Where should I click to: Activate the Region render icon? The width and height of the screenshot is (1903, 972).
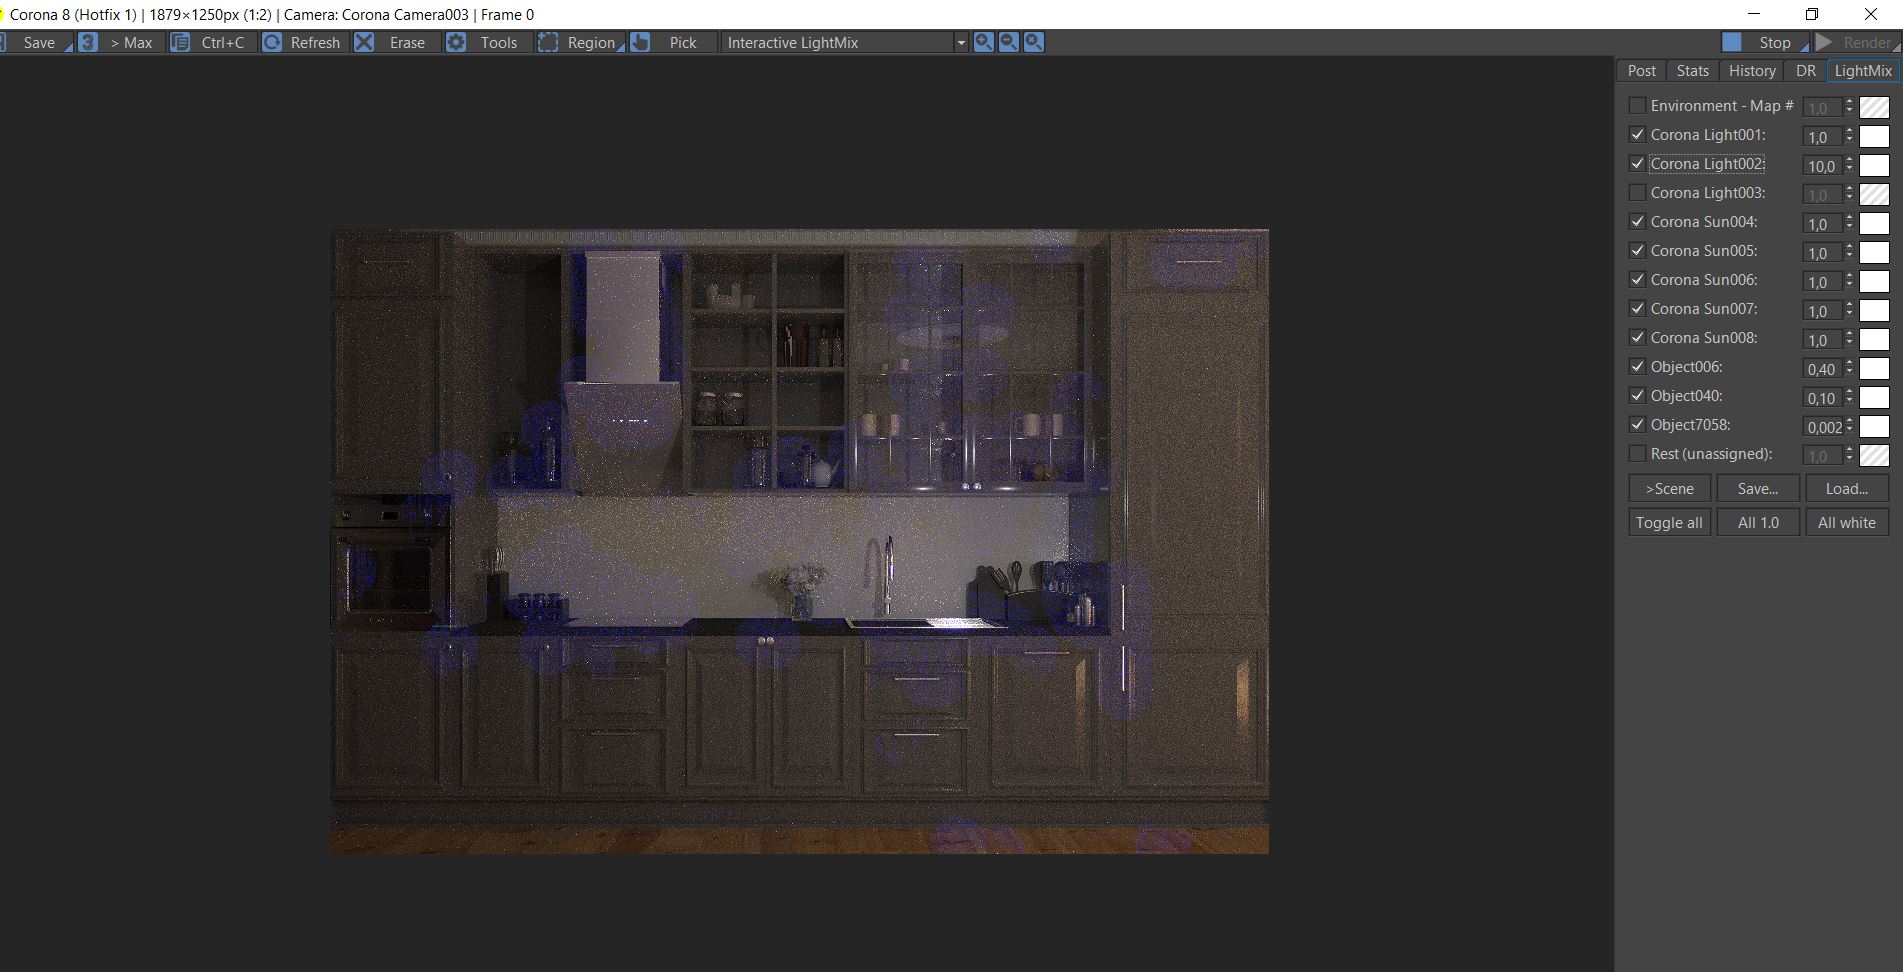(x=548, y=42)
